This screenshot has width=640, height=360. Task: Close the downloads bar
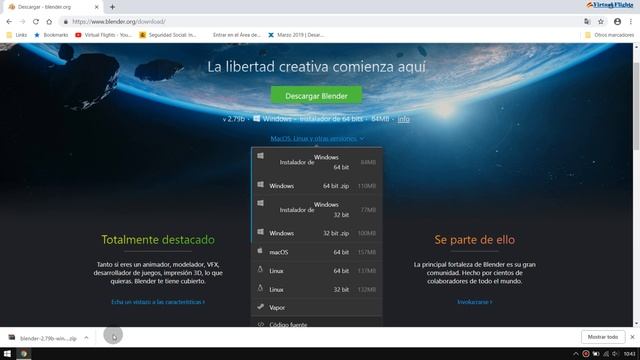[x=632, y=337]
